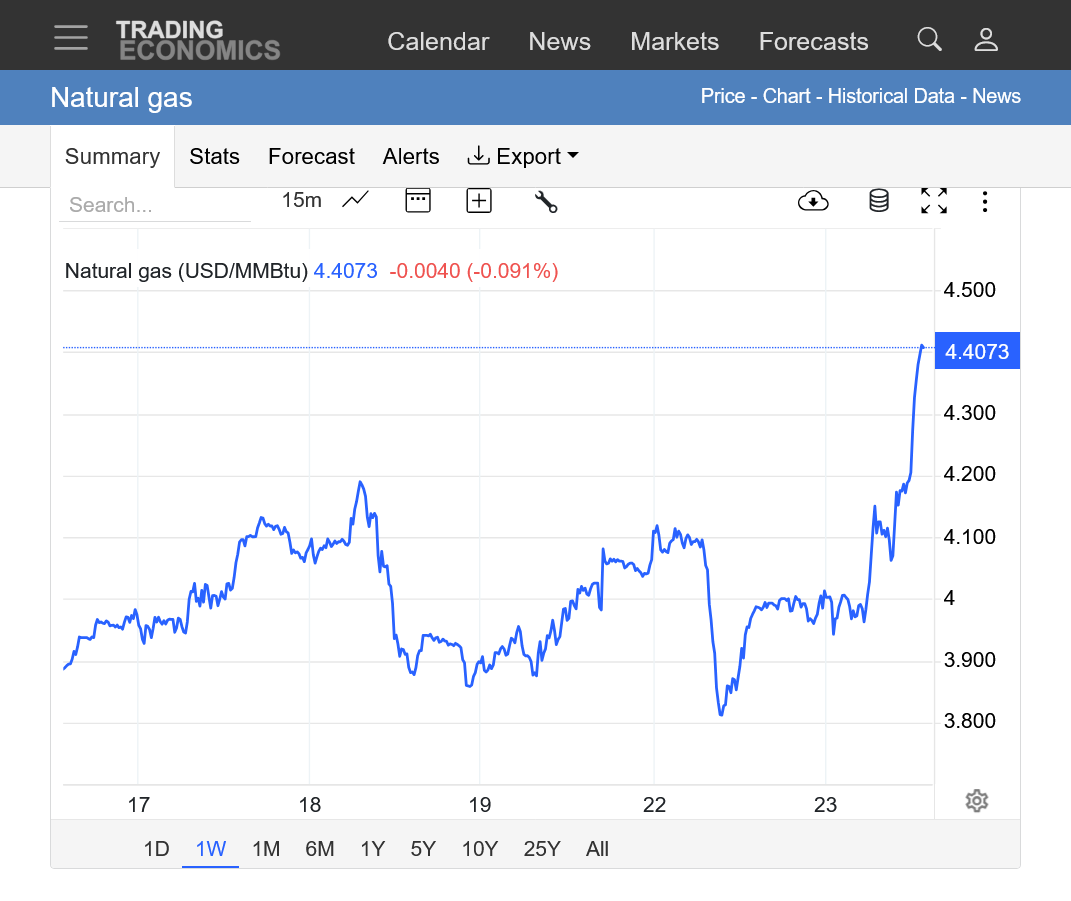
Task: Open chart settings gear icon
Action: pyautogui.click(x=977, y=801)
